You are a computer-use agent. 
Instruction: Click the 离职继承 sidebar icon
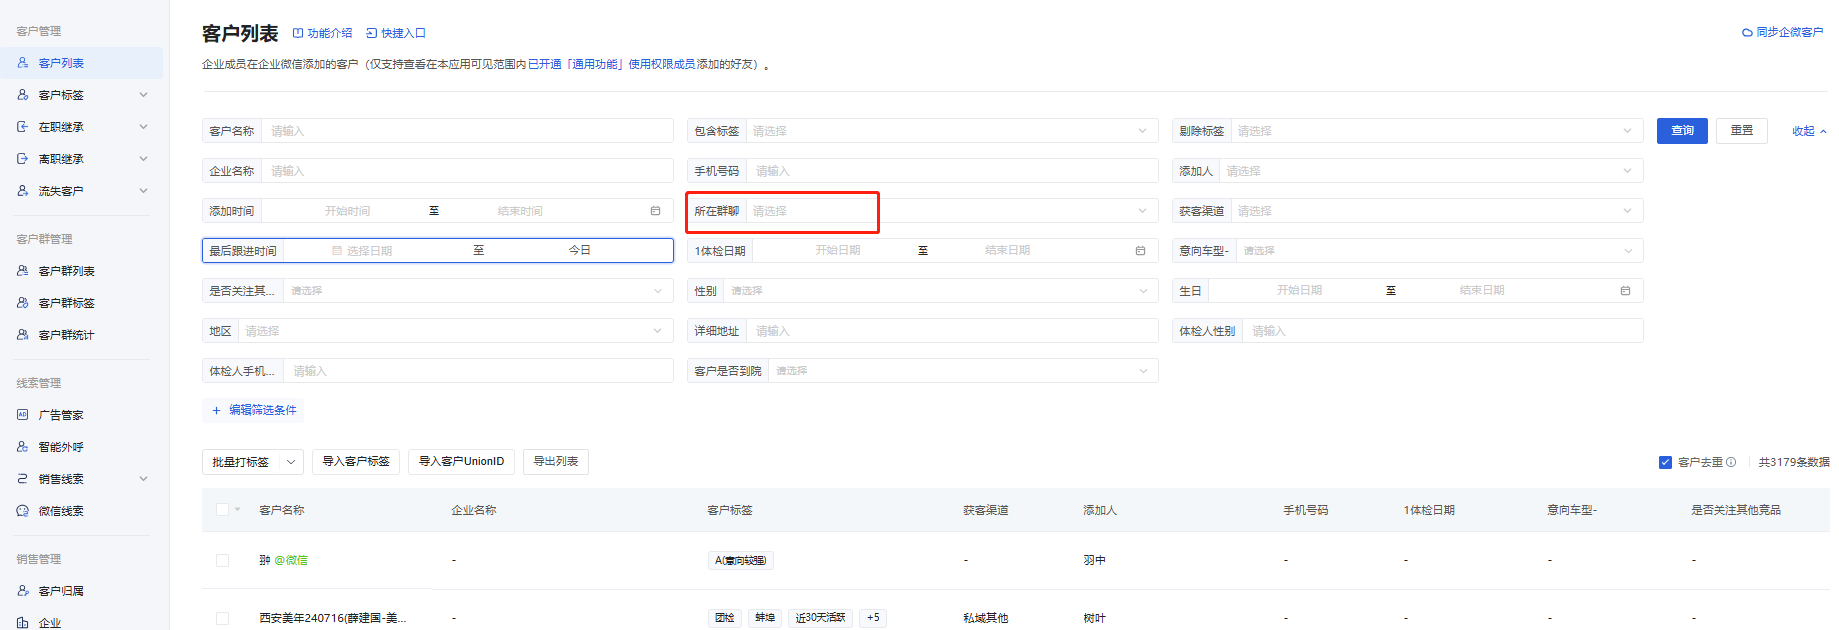tap(23, 159)
